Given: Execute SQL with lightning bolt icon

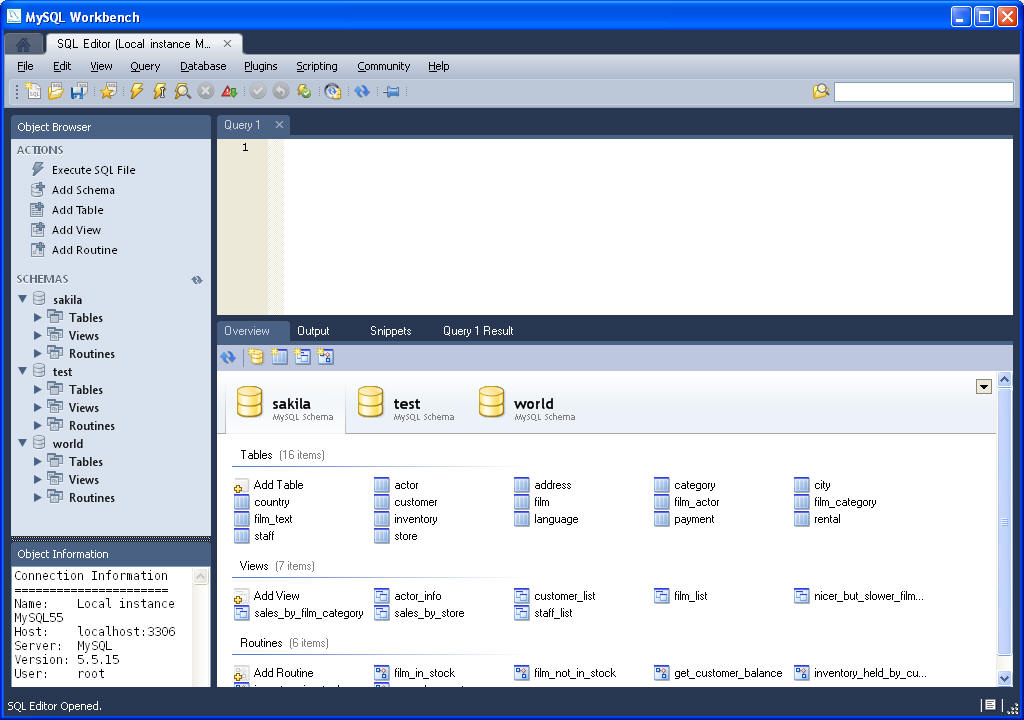Looking at the screenshot, I should pyautogui.click(x=136, y=91).
